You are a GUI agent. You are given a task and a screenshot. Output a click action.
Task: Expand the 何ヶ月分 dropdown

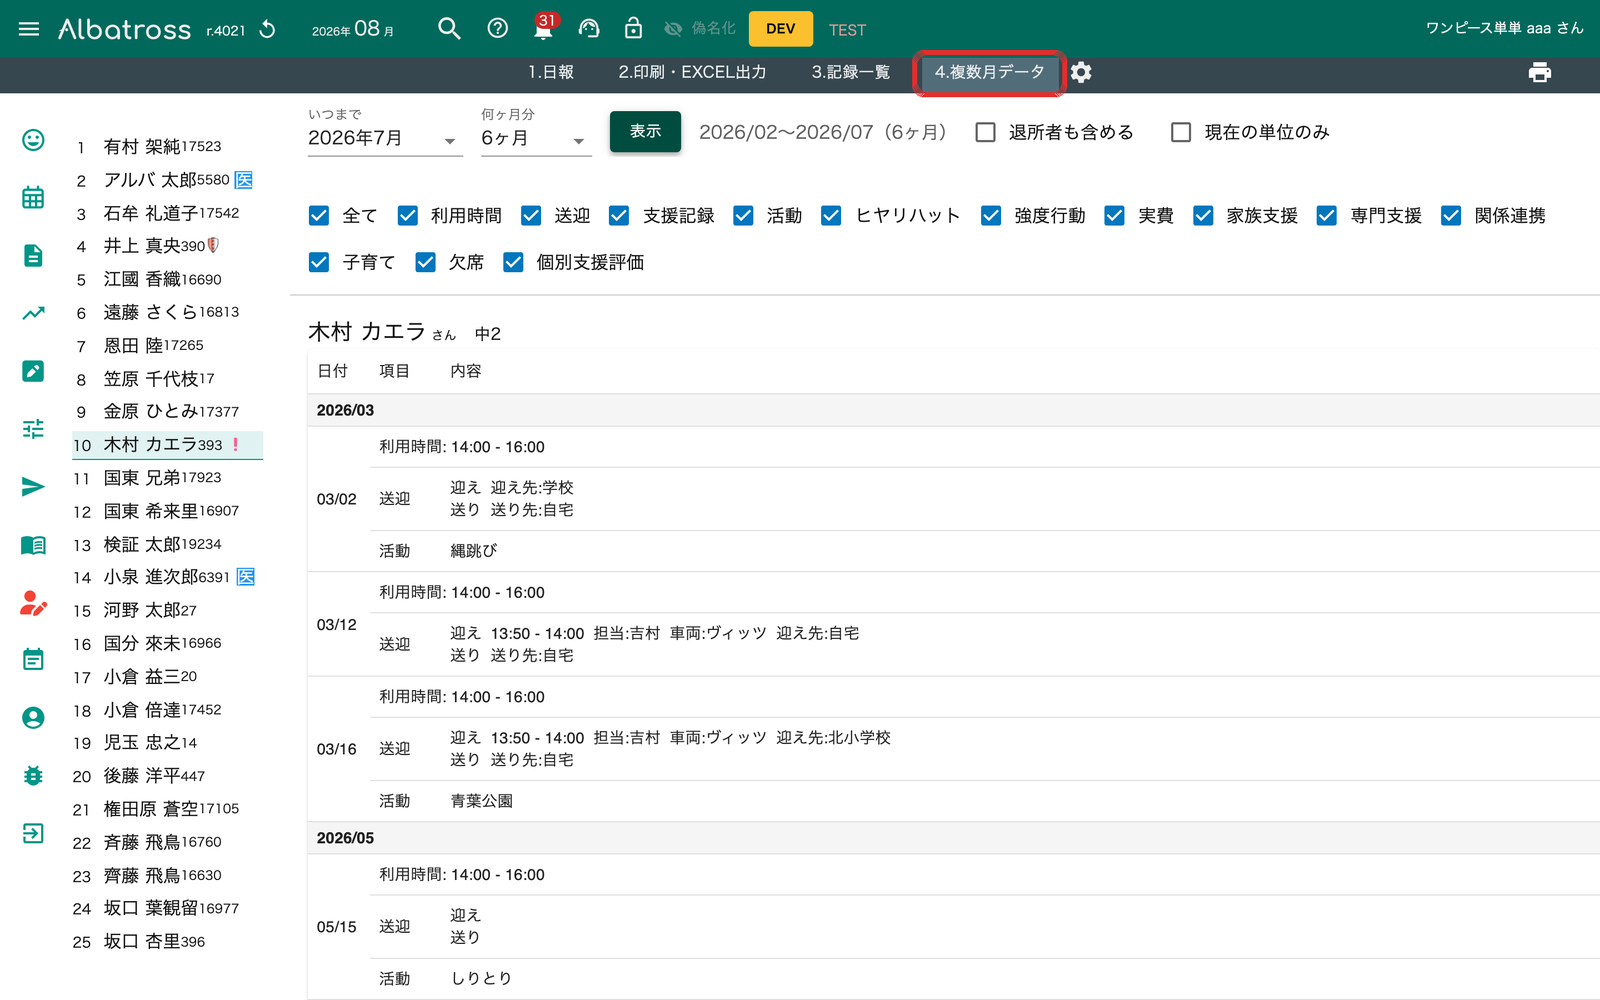(x=536, y=139)
